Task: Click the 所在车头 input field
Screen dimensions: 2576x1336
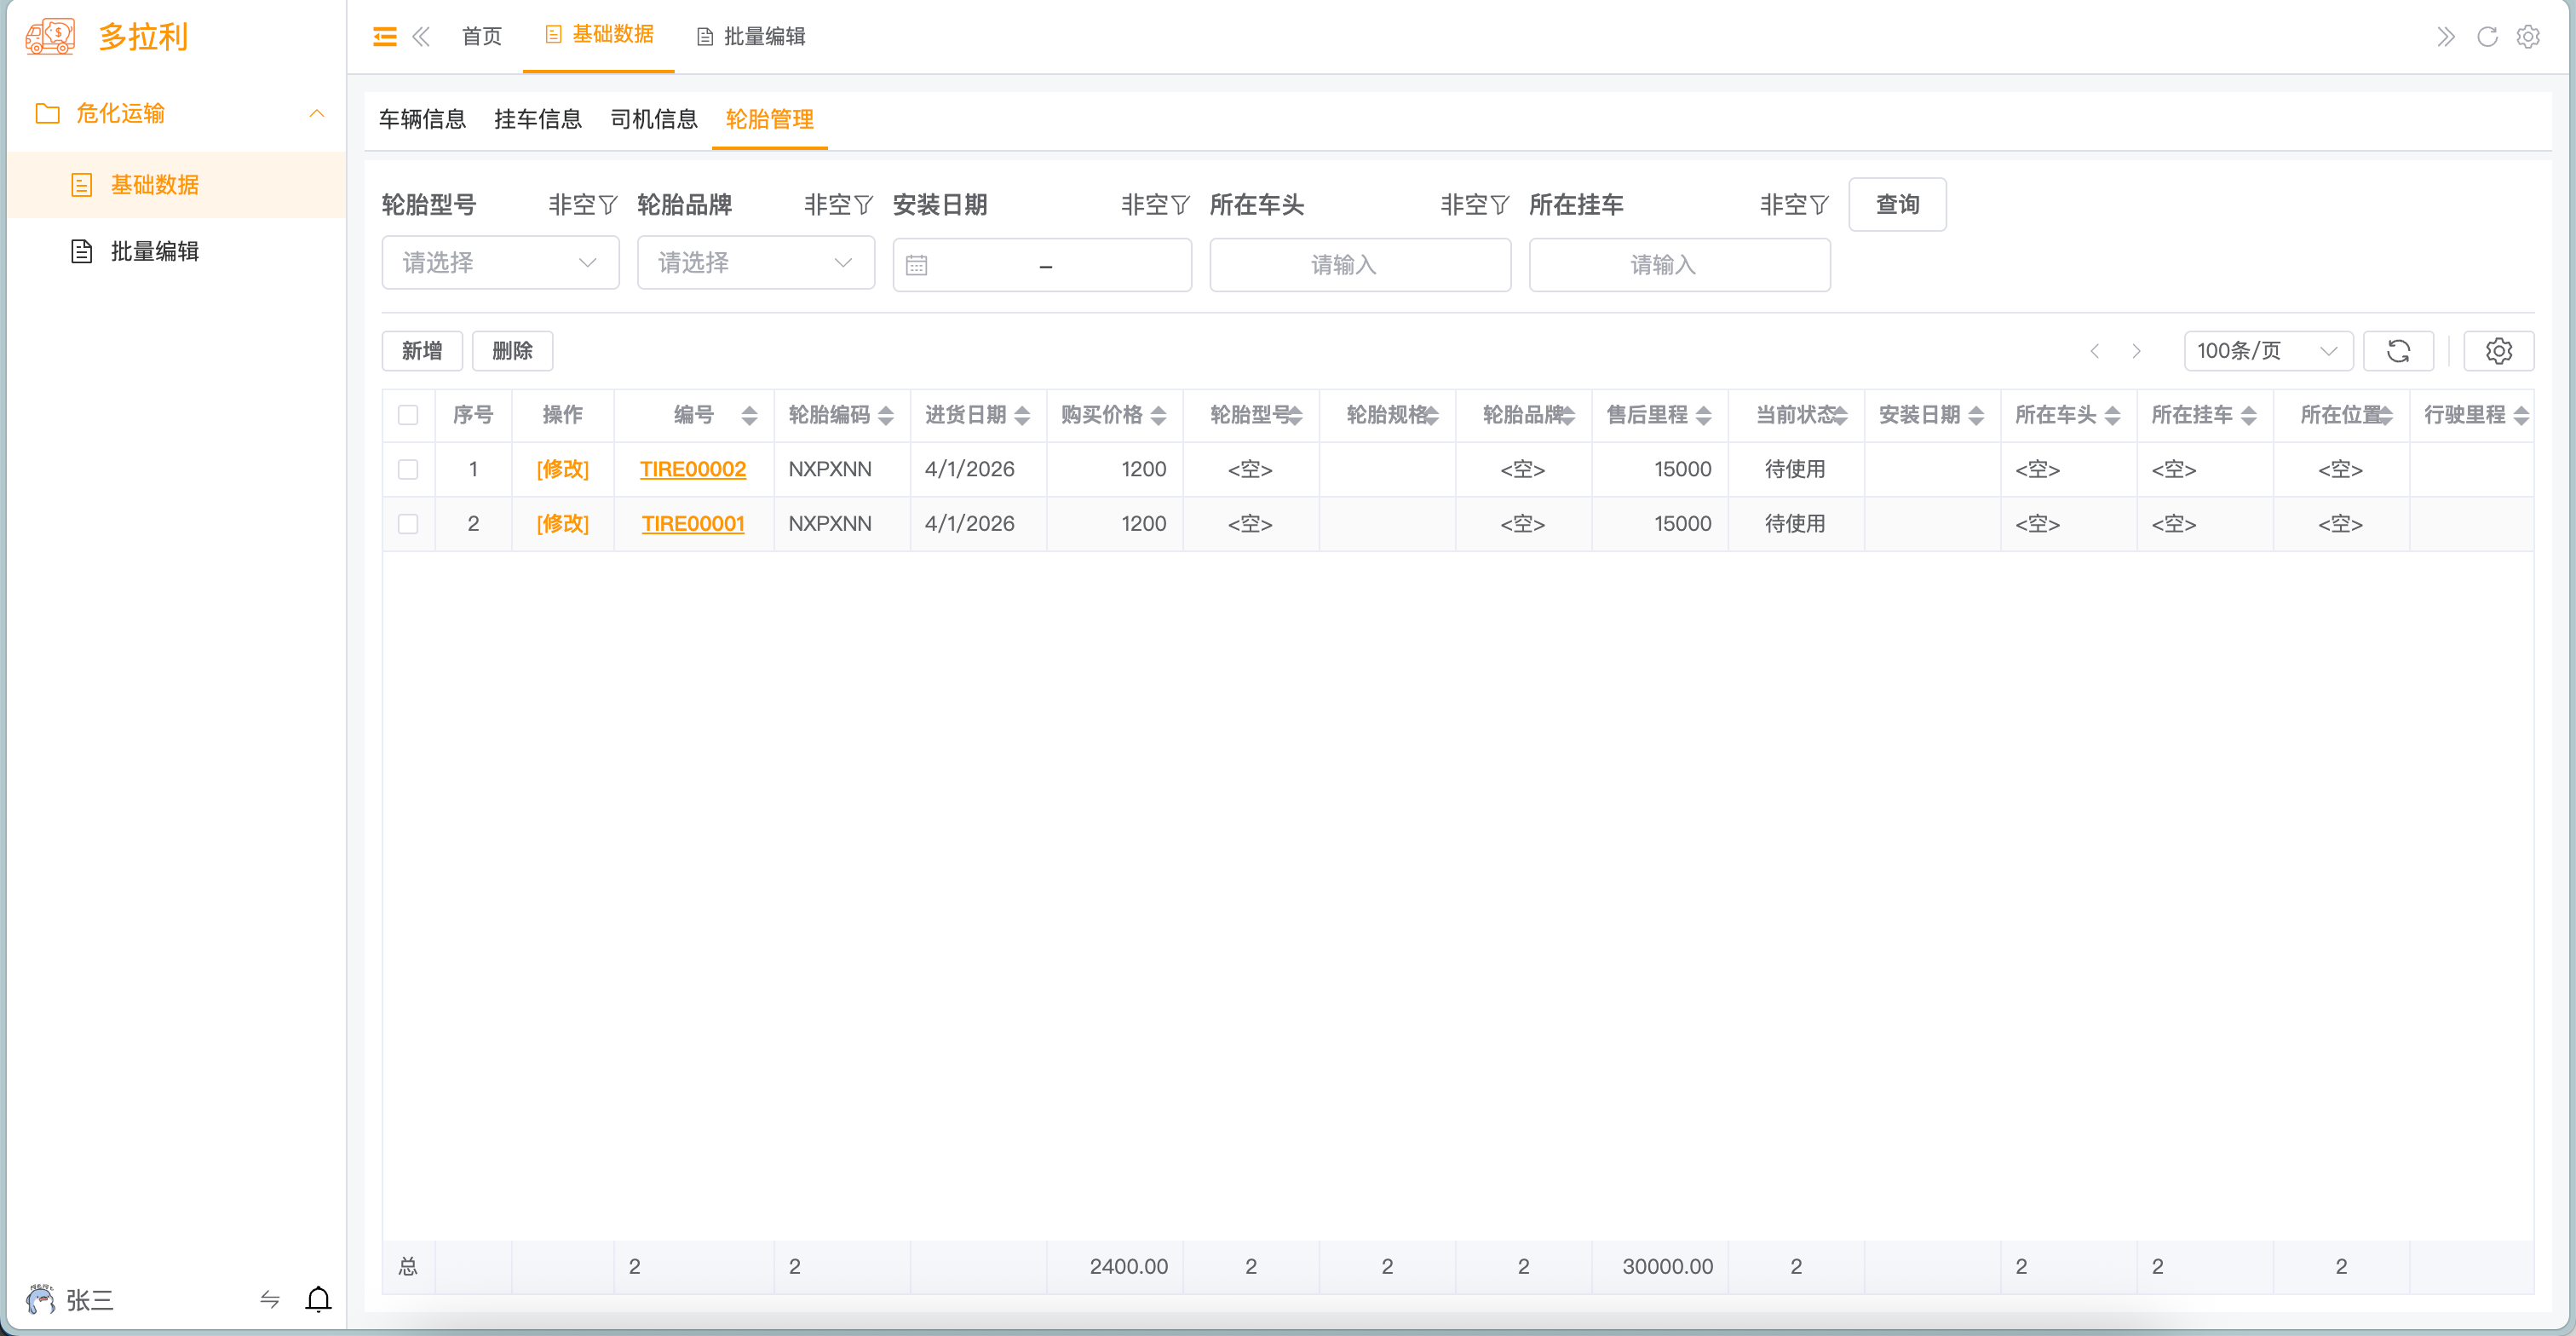Action: [1360, 264]
